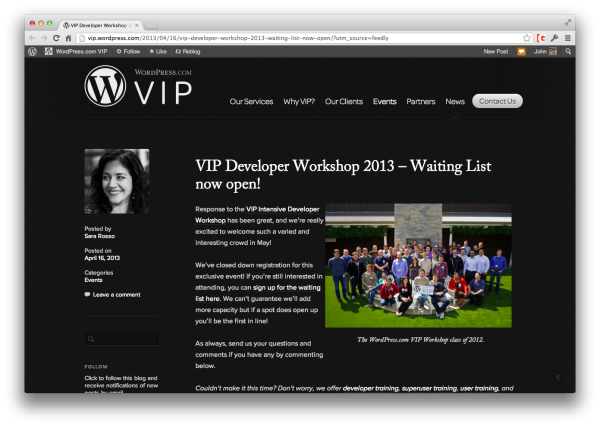Click the browser forward arrow

tap(44, 38)
